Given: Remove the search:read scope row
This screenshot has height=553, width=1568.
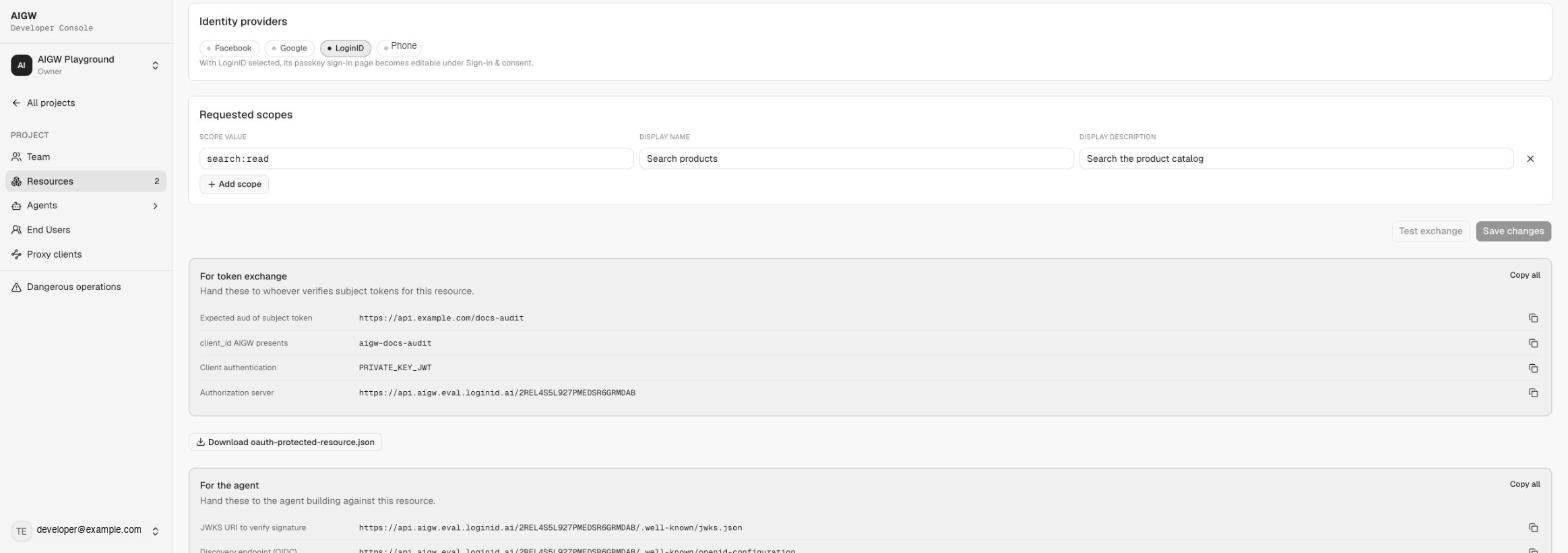Looking at the screenshot, I should click(x=1530, y=159).
